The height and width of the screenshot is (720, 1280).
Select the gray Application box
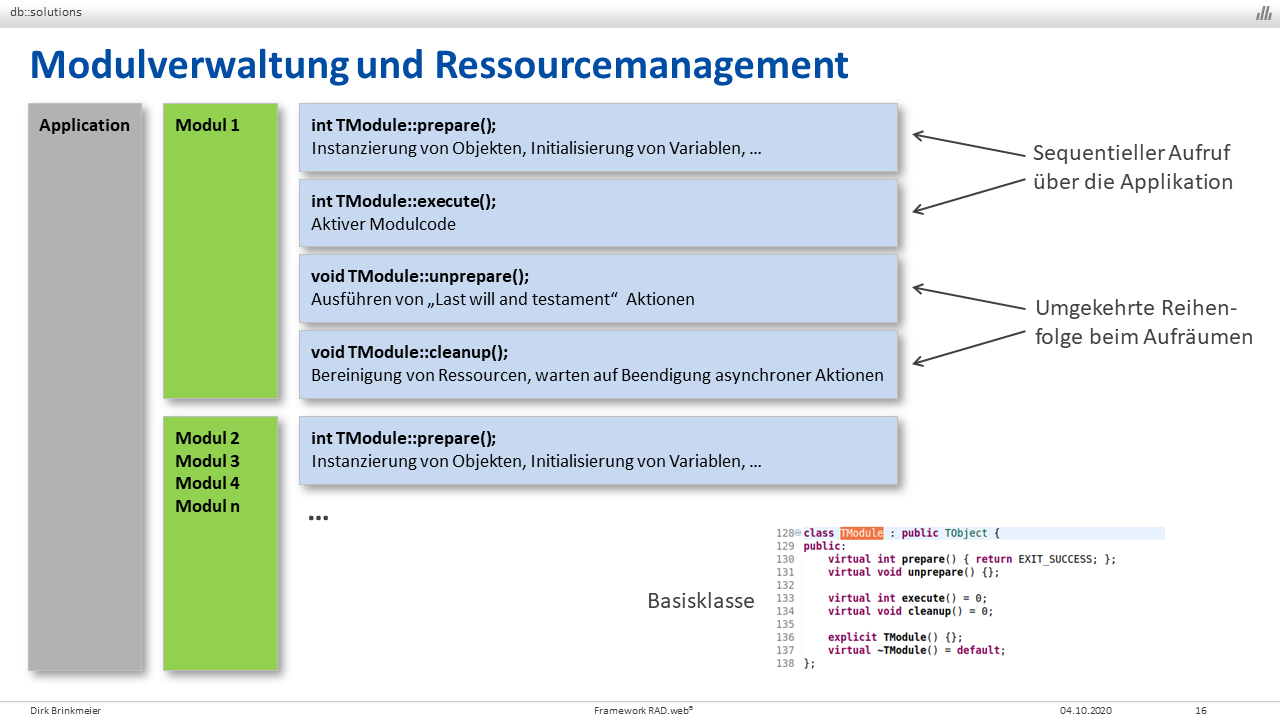[x=85, y=386]
